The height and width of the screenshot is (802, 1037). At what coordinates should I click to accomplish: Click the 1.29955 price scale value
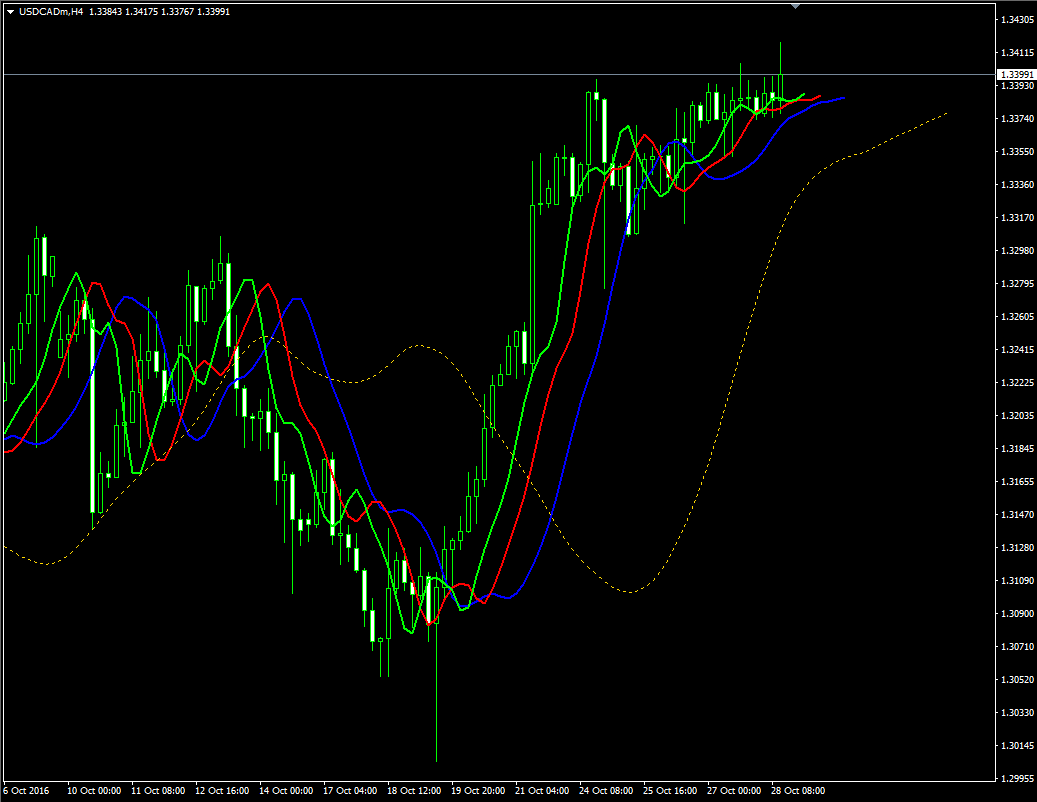click(1017, 779)
